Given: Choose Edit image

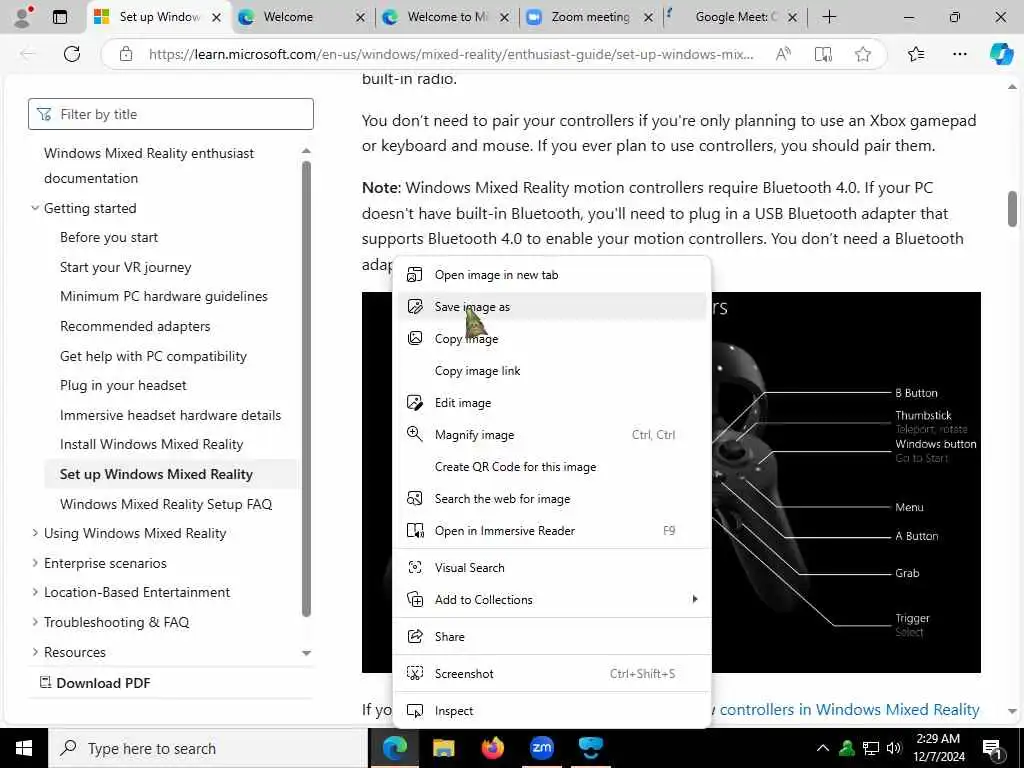Looking at the screenshot, I should coord(552,403).
